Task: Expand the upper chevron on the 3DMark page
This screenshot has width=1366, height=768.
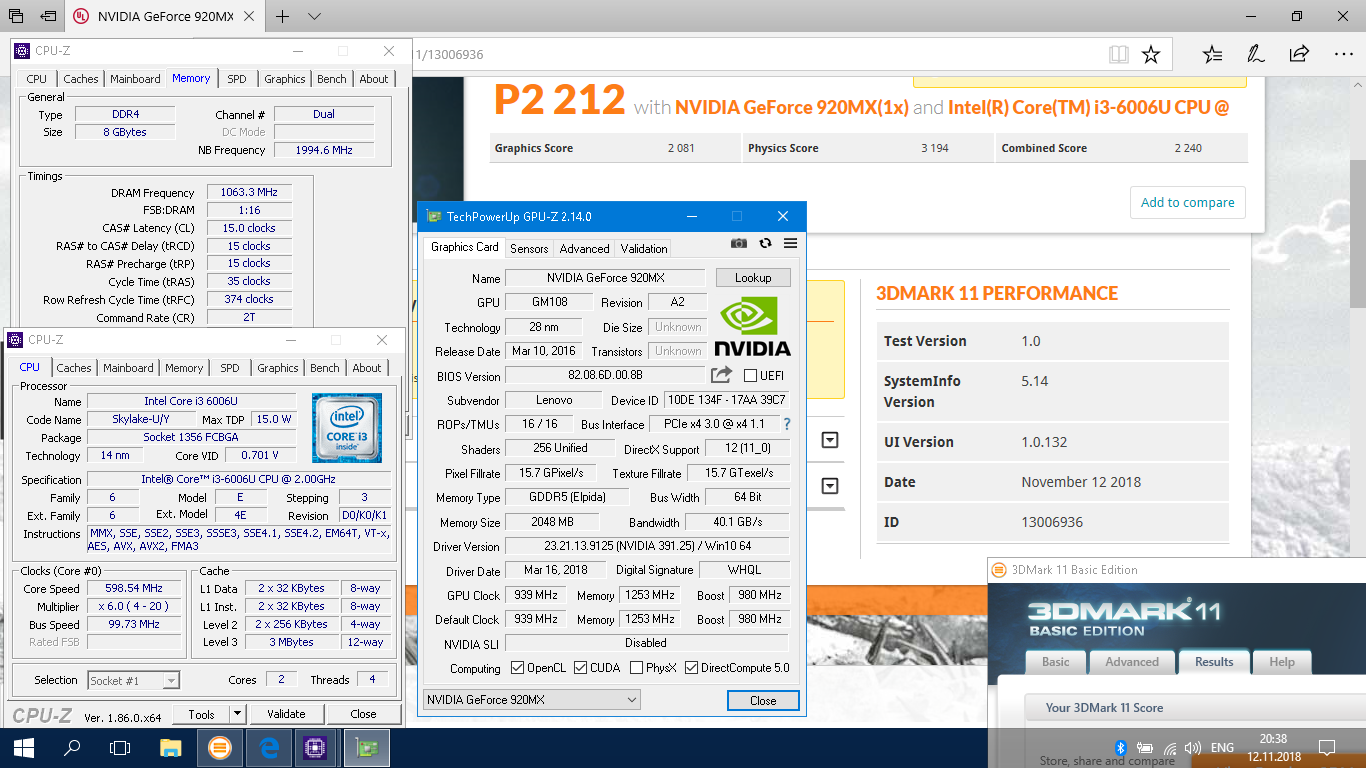Action: (x=829, y=440)
